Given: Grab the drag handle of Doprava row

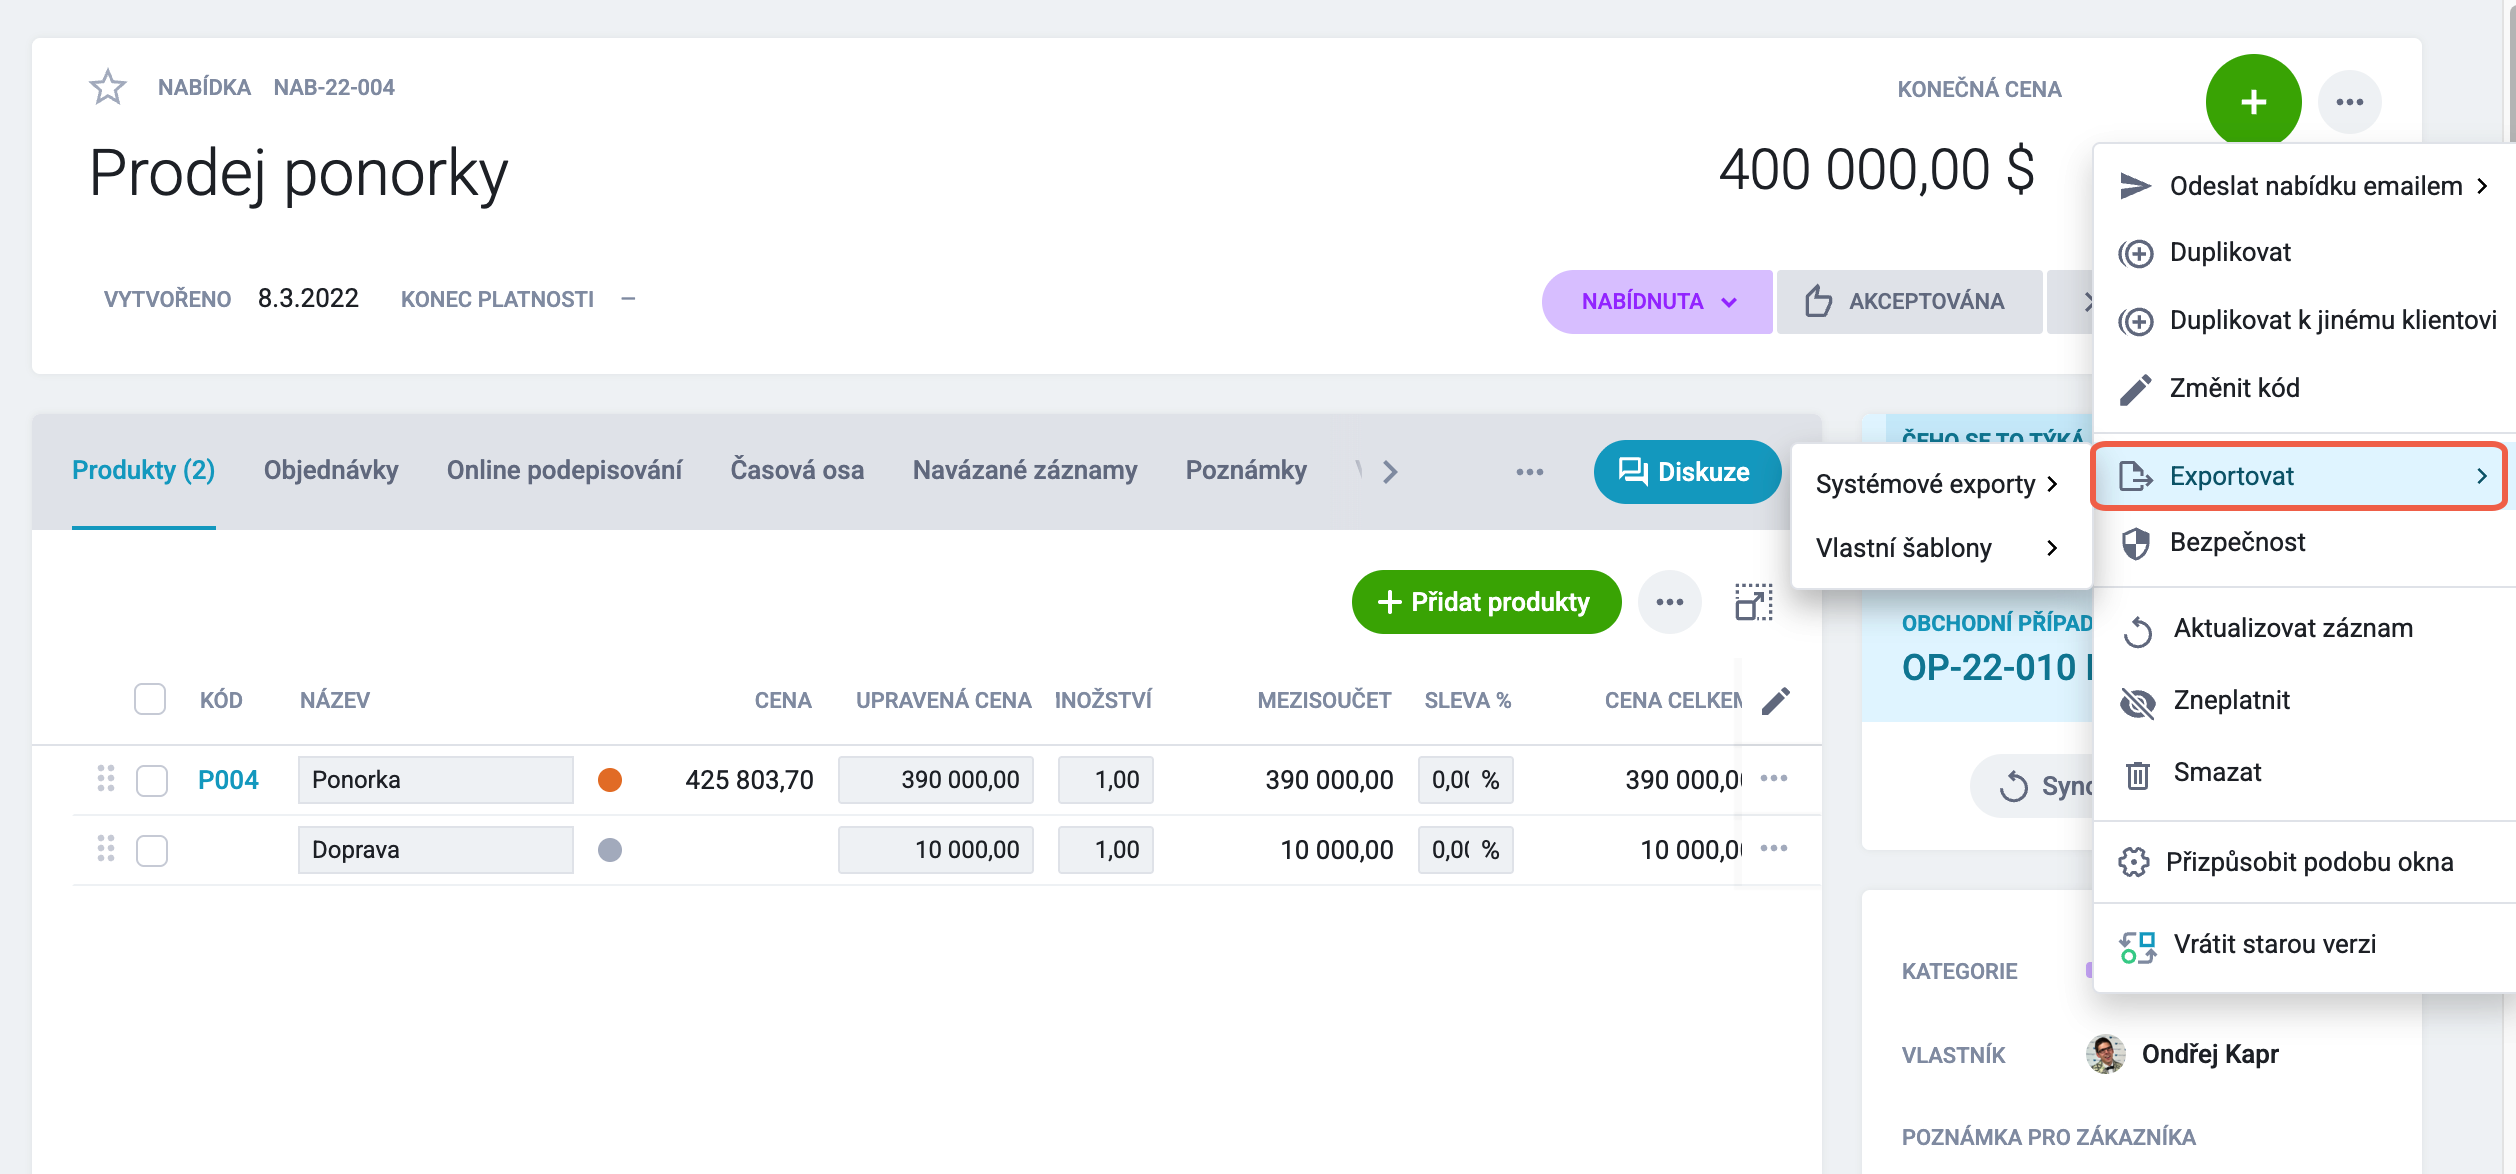Looking at the screenshot, I should coord(106,849).
